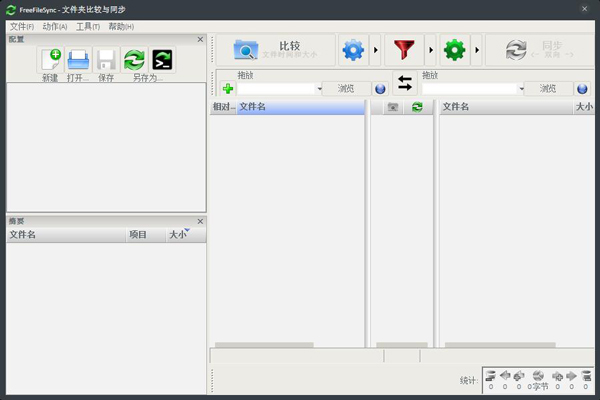Sort 摘要 panel by 文件名 column
600x400 pixels.
(x=66, y=235)
